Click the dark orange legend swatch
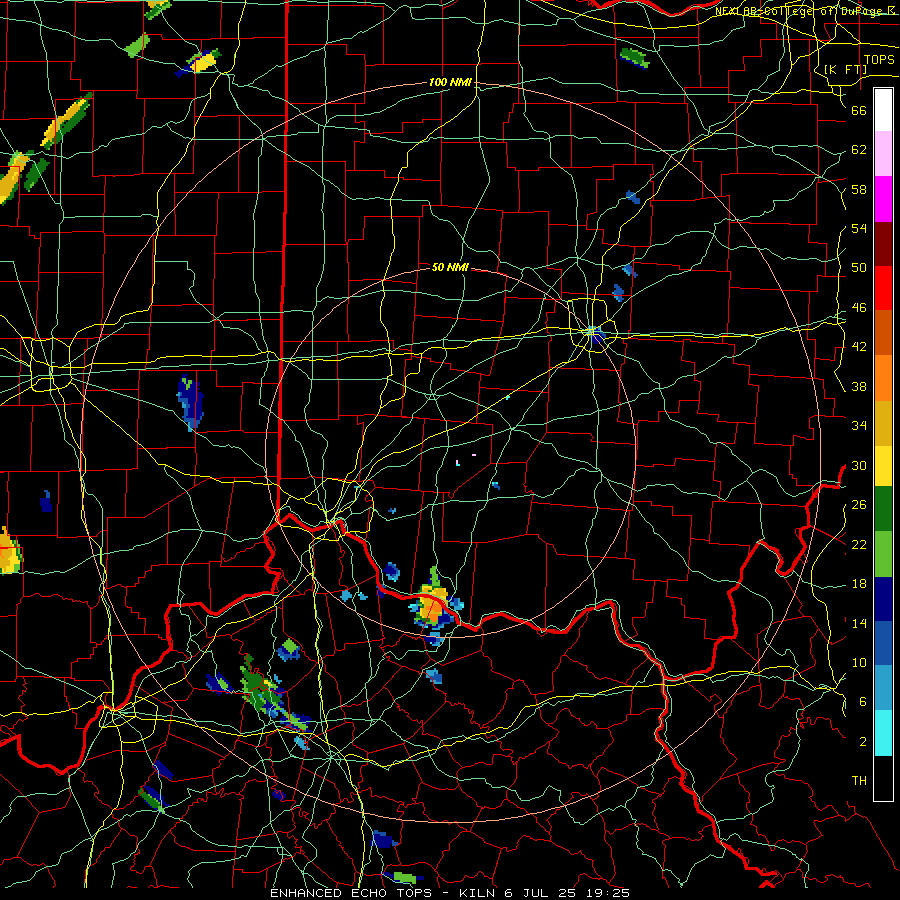The width and height of the screenshot is (900, 900). coord(883,332)
